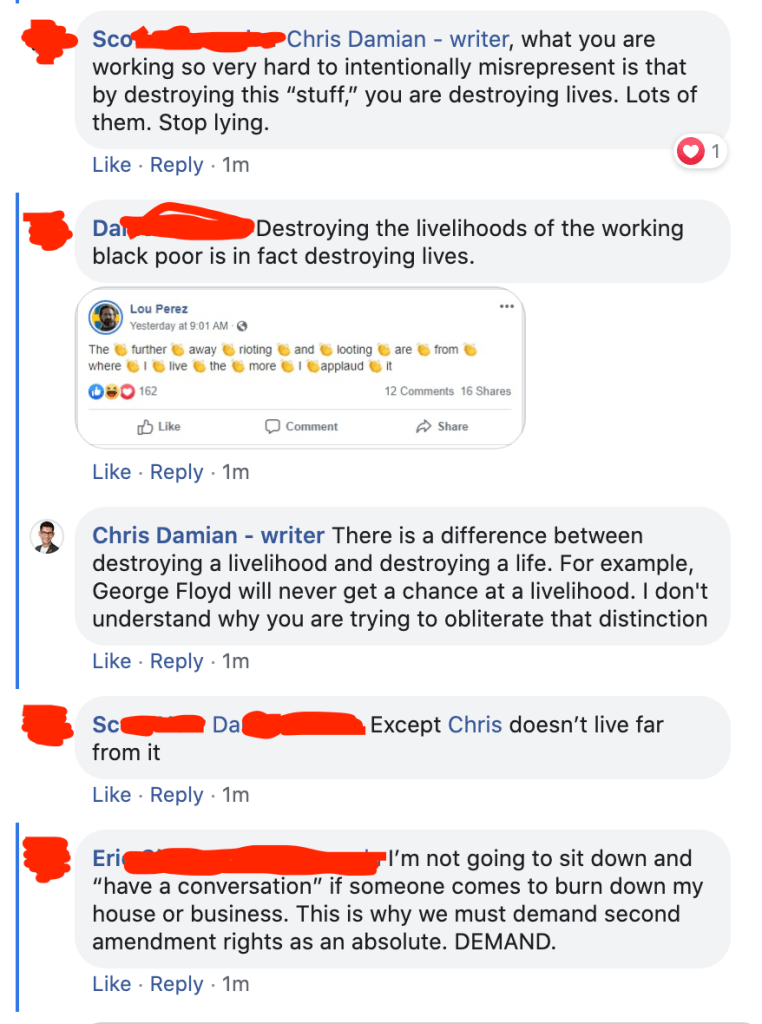
Task: Click the heart reaction badge on first comment
Action: pyautogui.click(x=700, y=152)
